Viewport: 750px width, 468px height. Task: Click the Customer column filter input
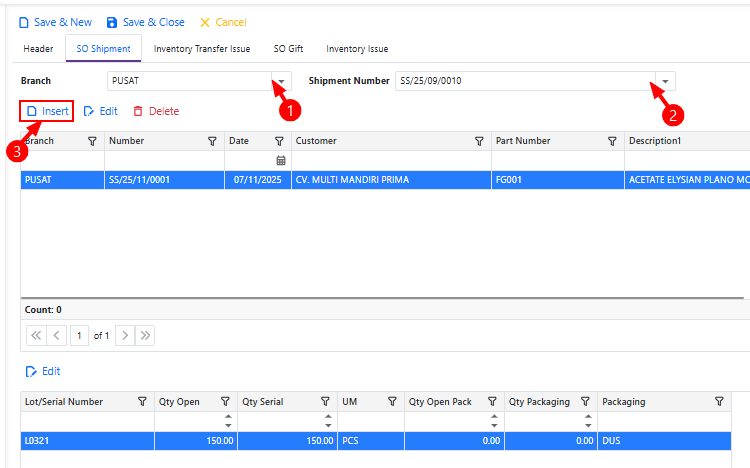tap(391, 160)
